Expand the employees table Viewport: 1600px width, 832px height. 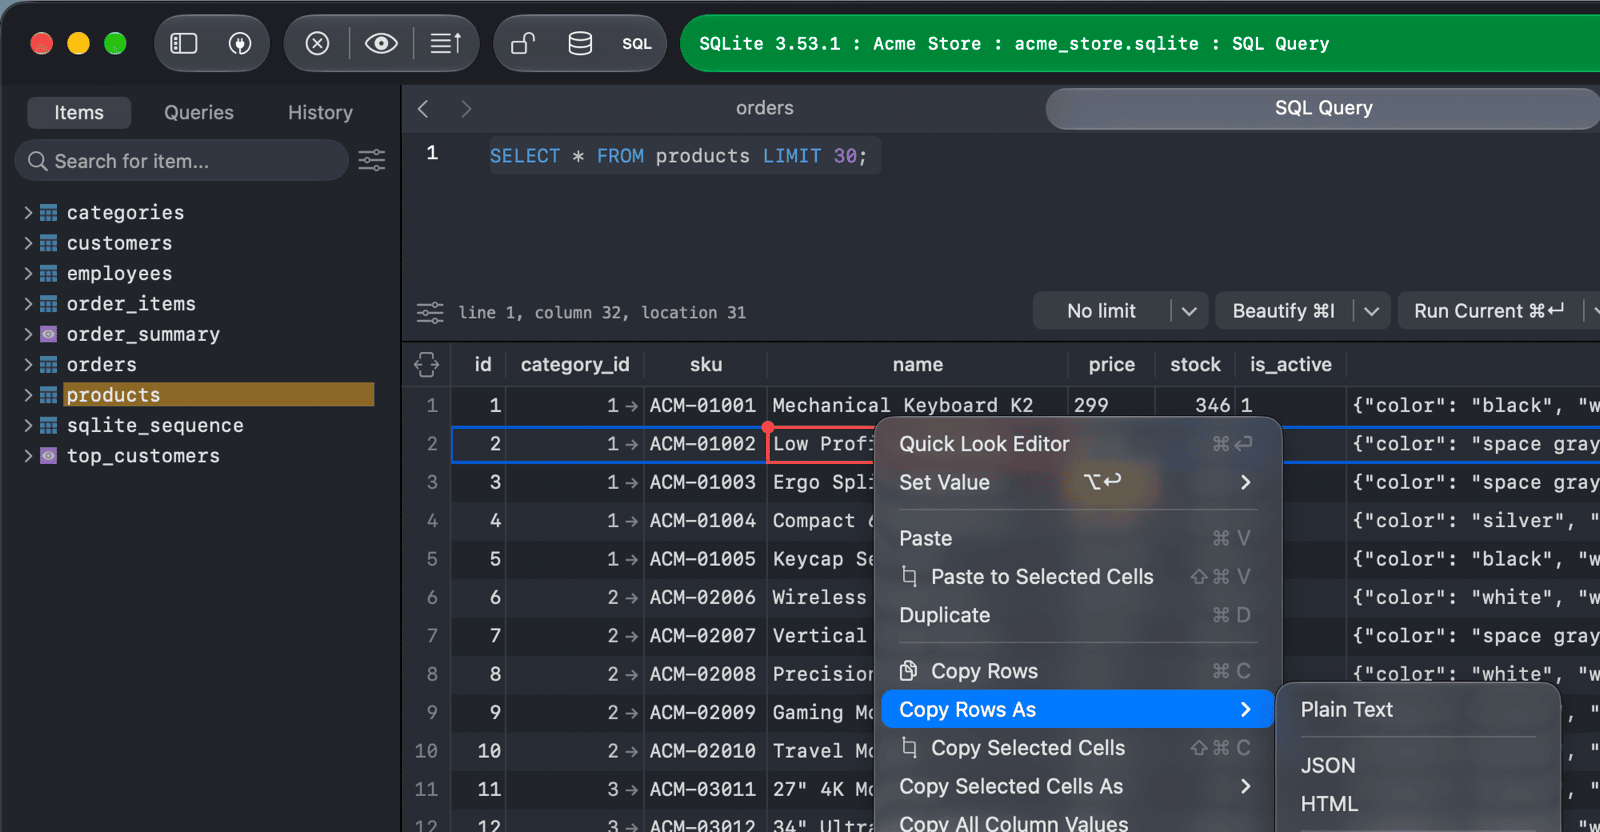click(x=28, y=273)
